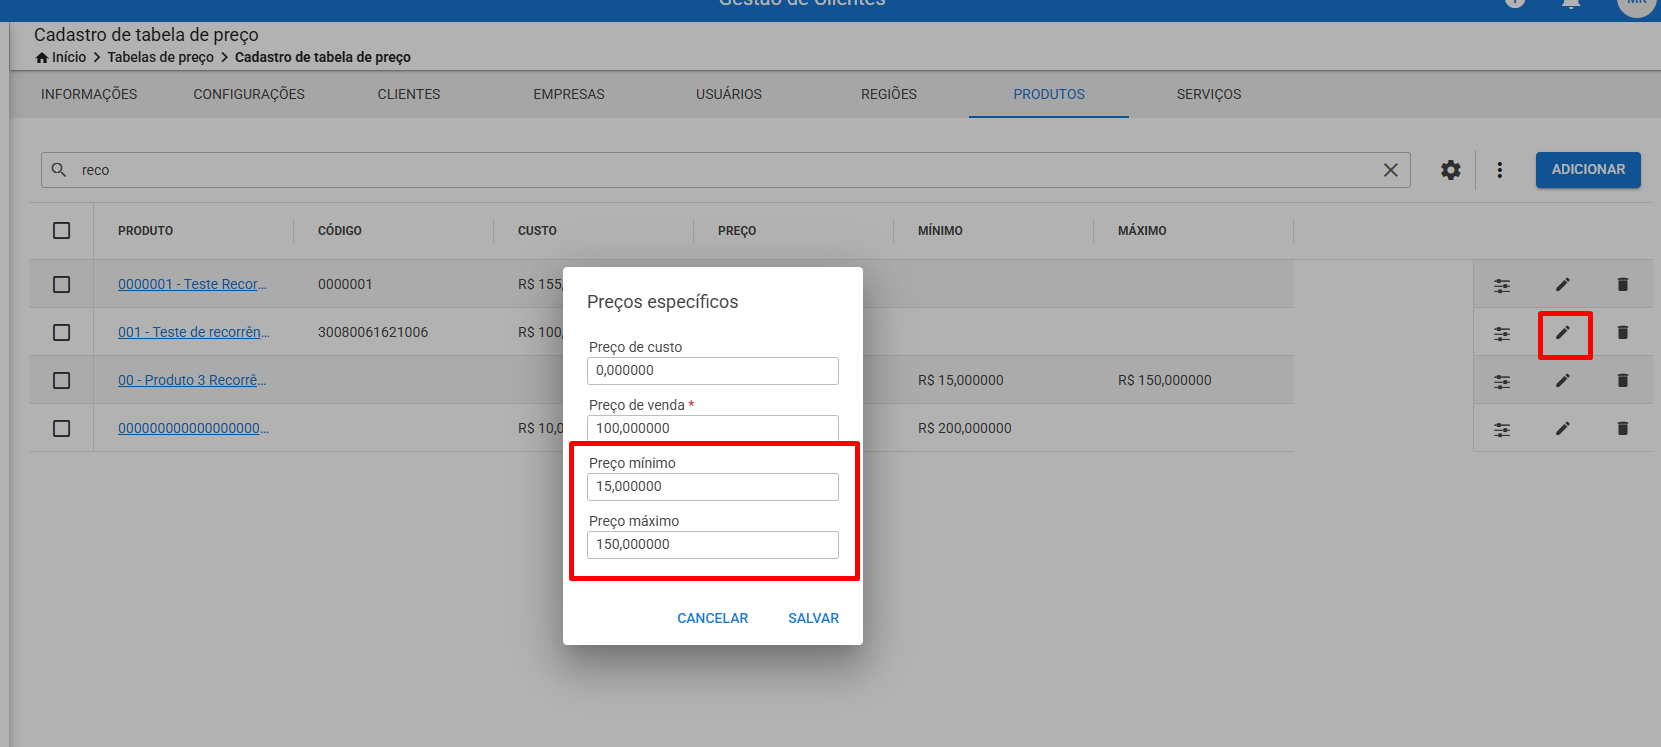
Task: Open the 00 - Produto 3 Recorrê product link
Action: tap(192, 381)
